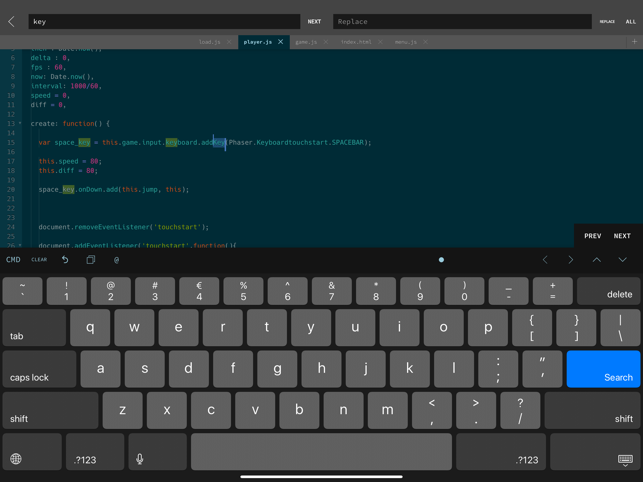Tap the back chevron beside the search field
This screenshot has height=482, width=643.
point(11,21)
